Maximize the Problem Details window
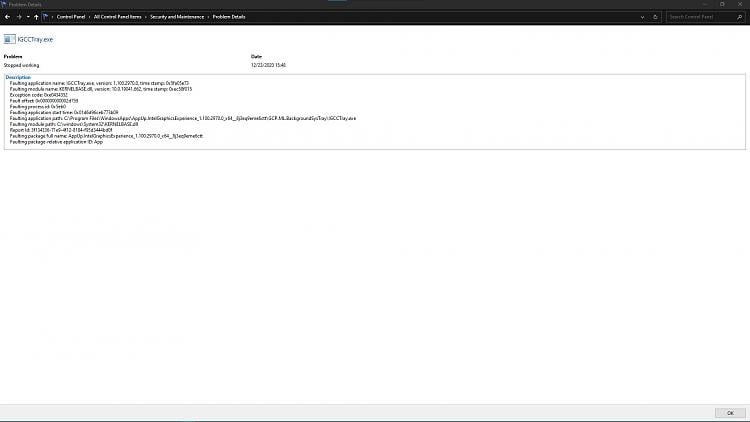This screenshot has height=422, width=750. point(722,4)
